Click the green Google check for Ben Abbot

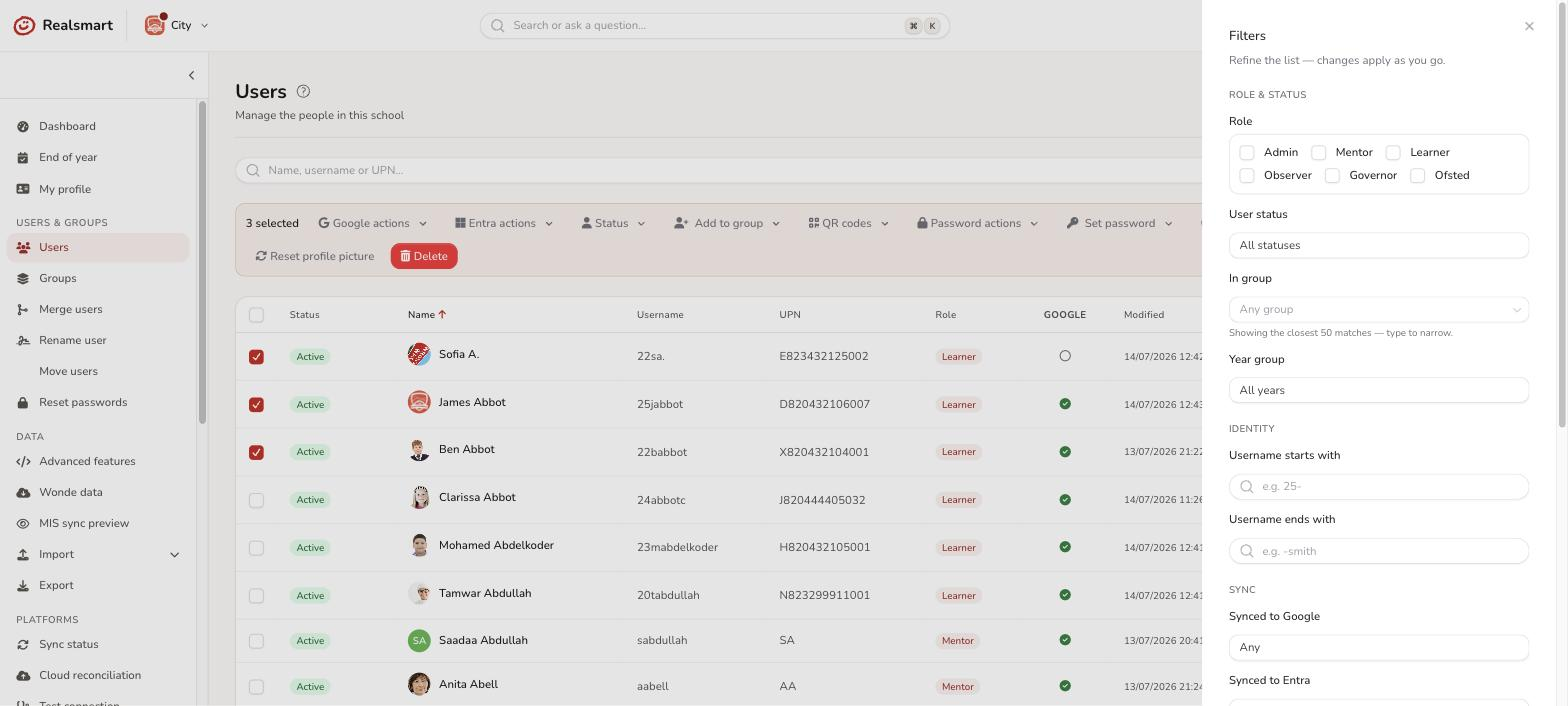click(1065, 451)
